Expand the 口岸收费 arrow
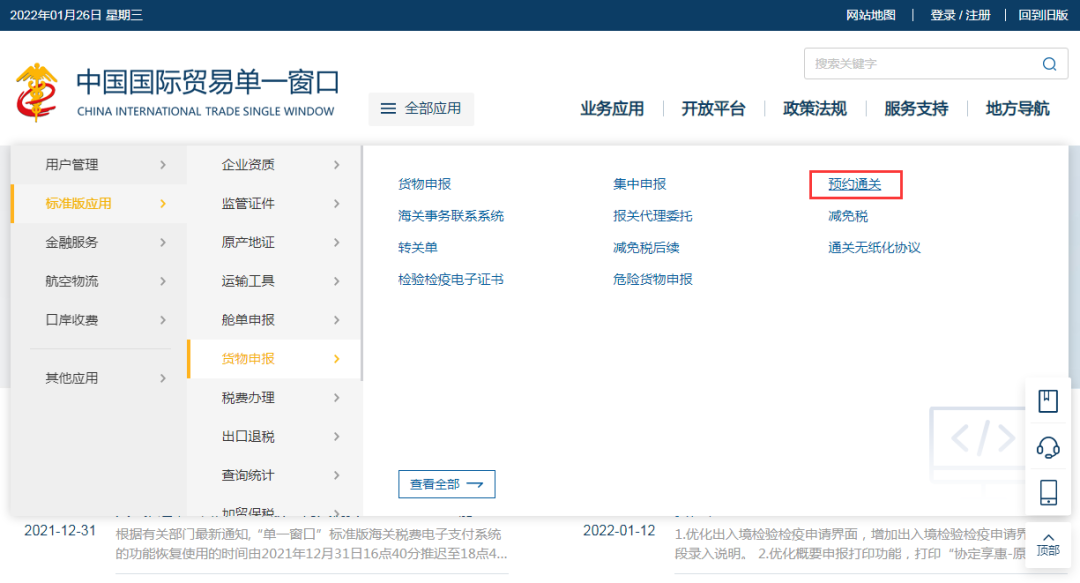The width and height of the screenshot is (1080, 583). 163,320
